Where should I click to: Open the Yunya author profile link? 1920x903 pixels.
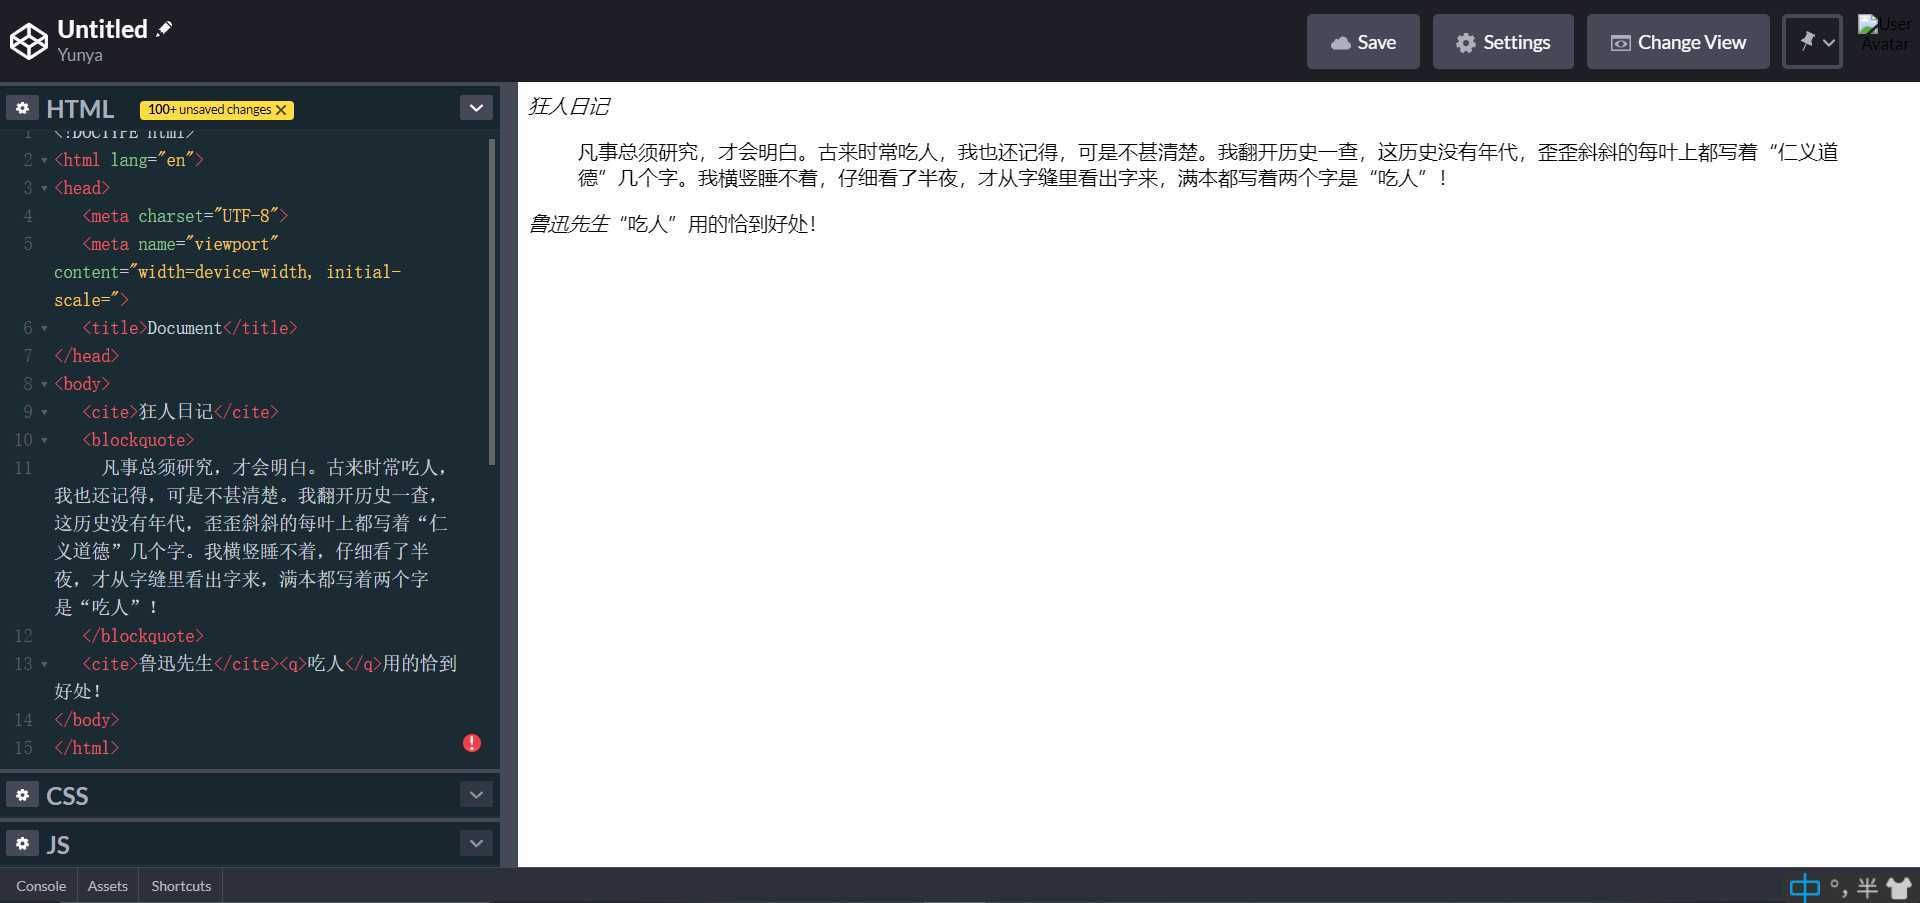[x=80, y=55]
